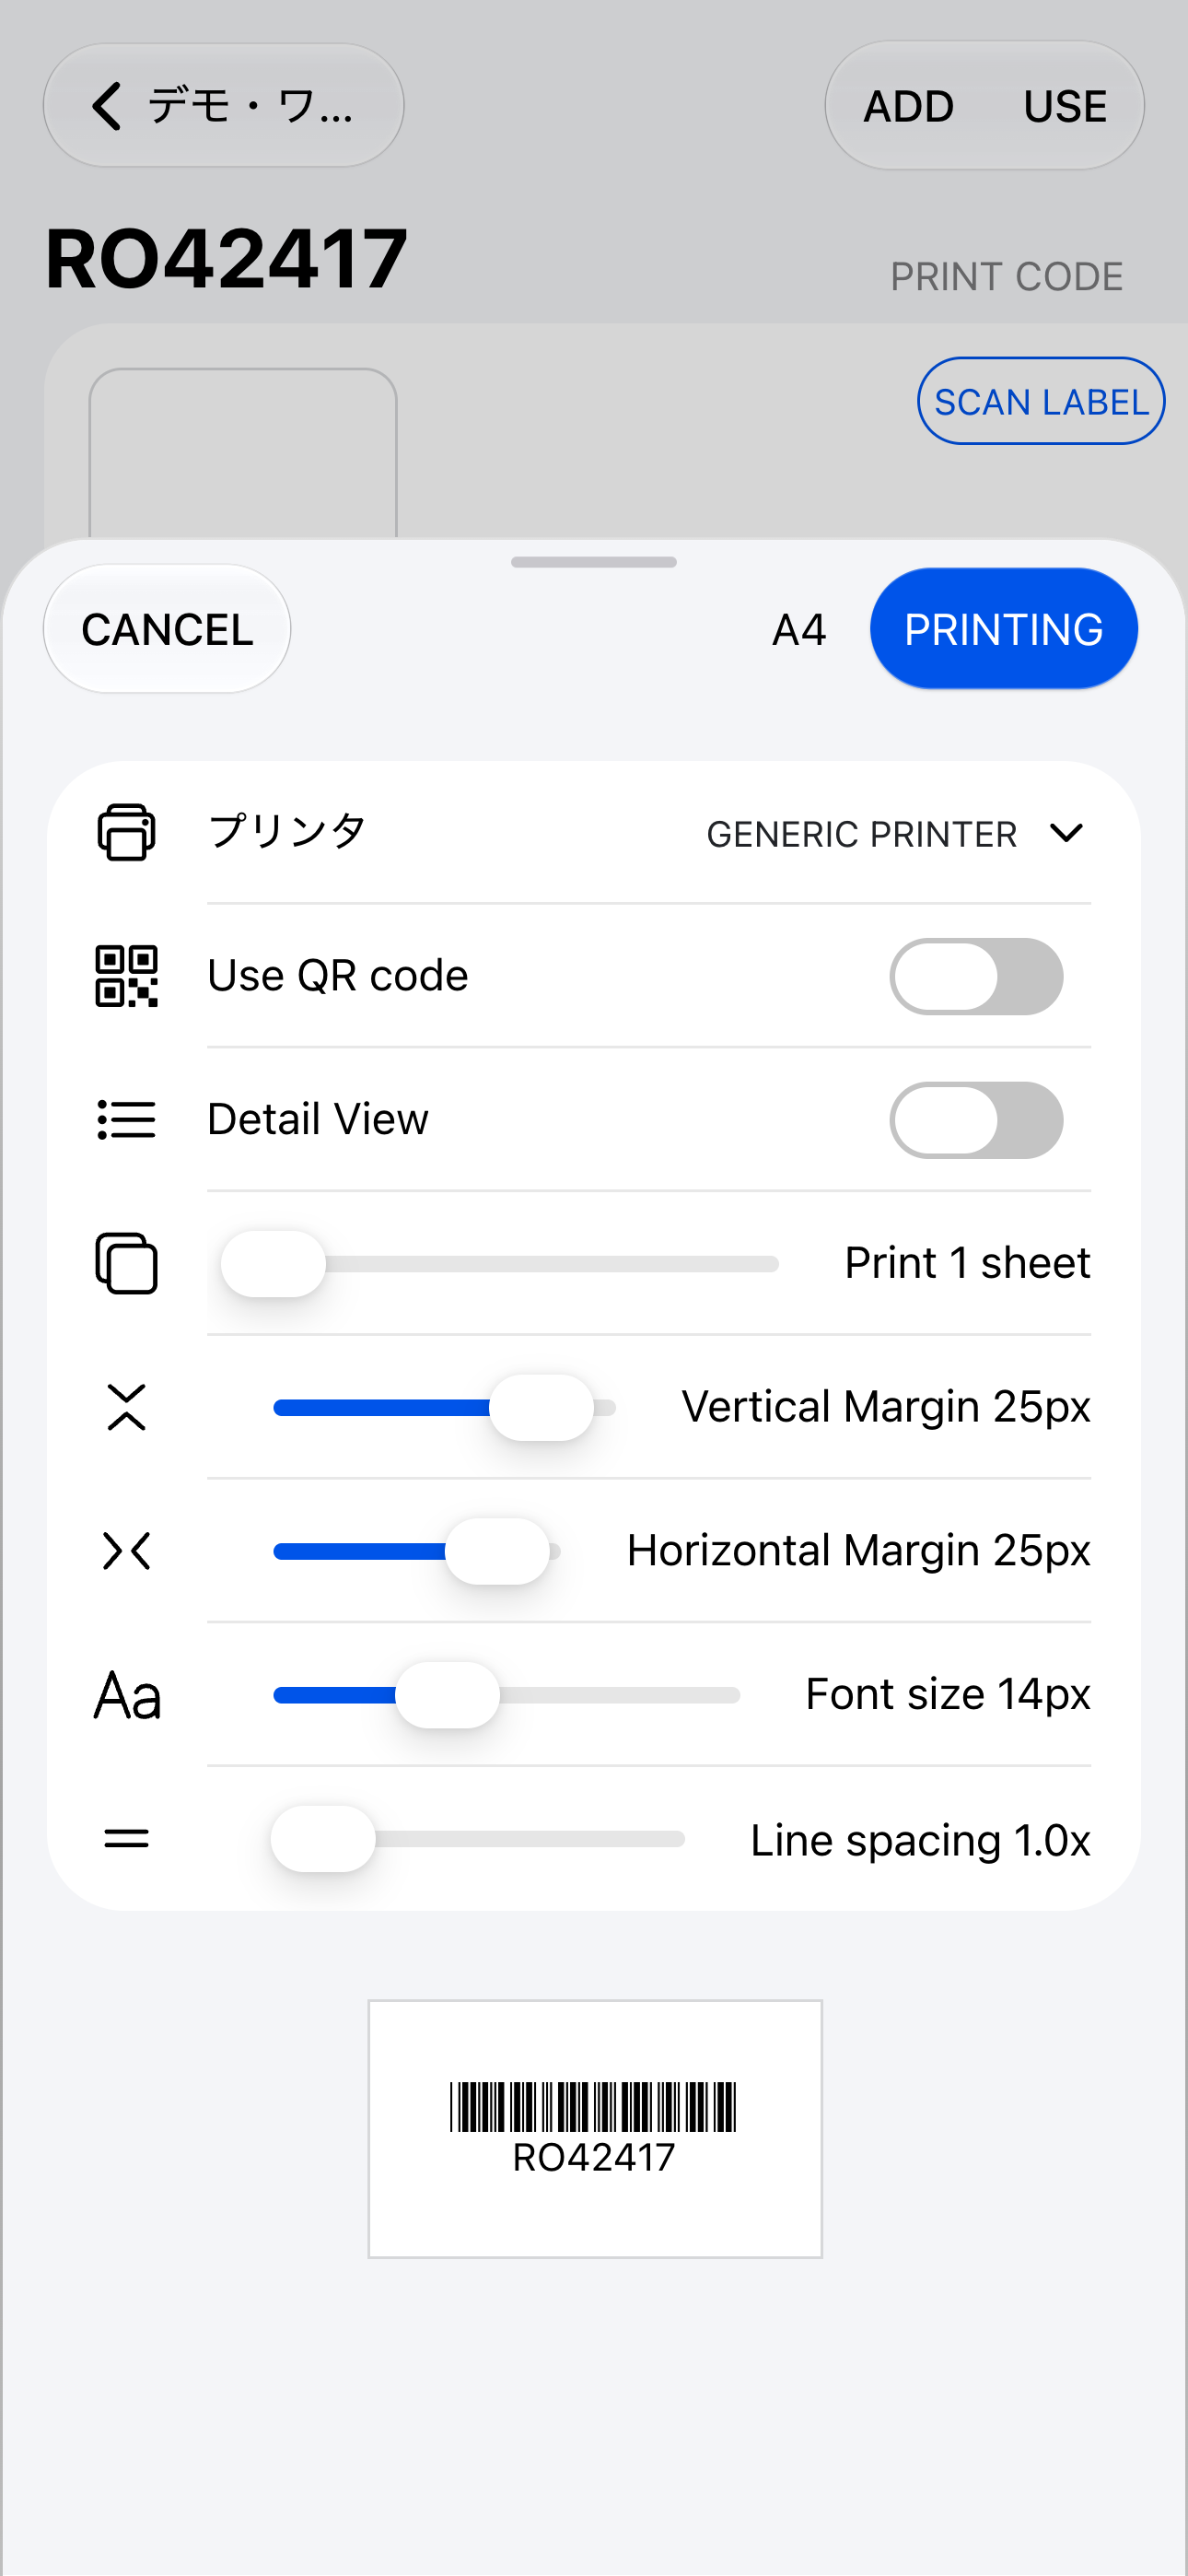Click the printer icon in プリンタ row

126,832
